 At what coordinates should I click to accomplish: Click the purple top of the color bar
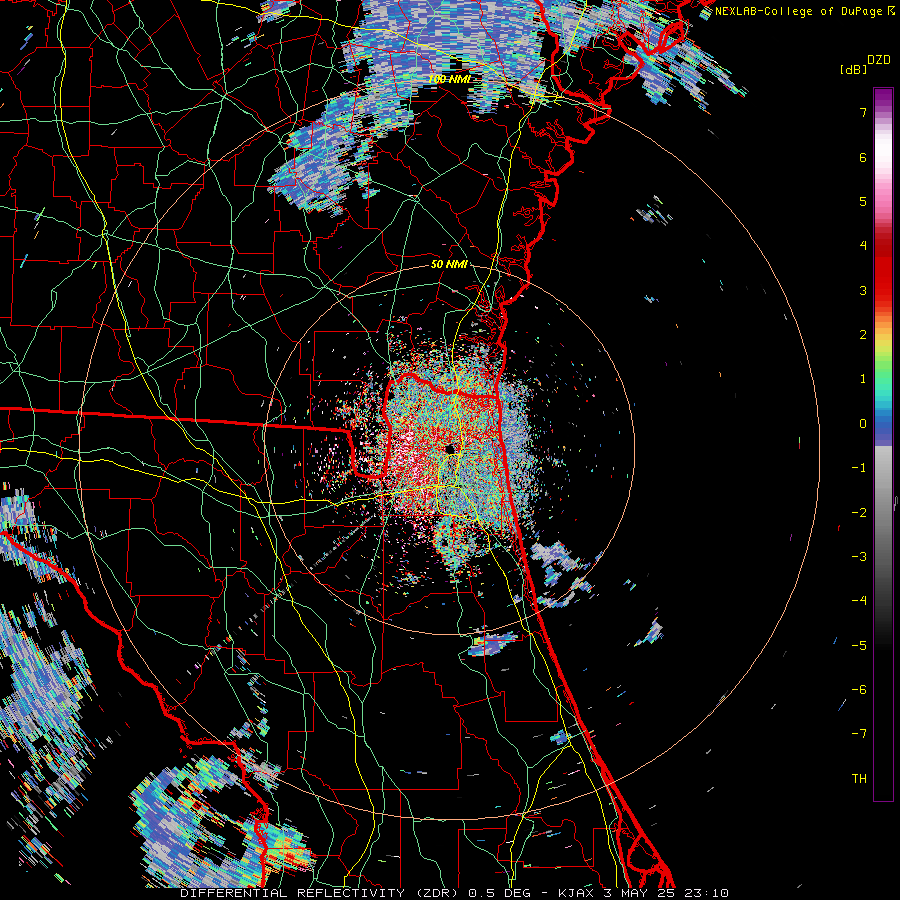pos(883,98)
